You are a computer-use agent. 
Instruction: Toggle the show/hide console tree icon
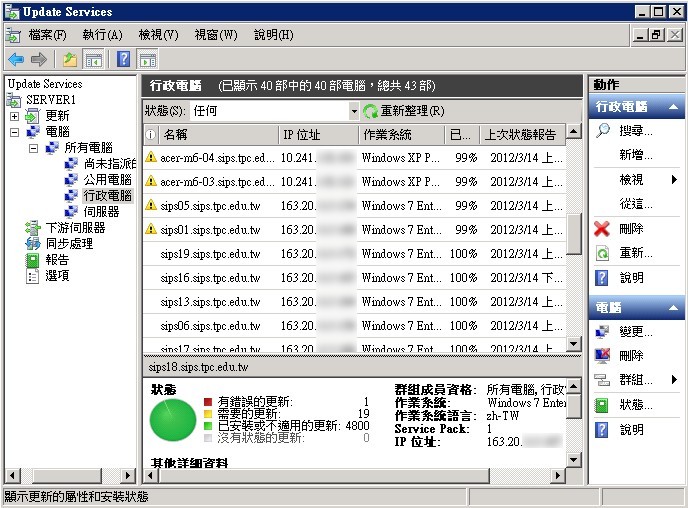coord(94,59)
